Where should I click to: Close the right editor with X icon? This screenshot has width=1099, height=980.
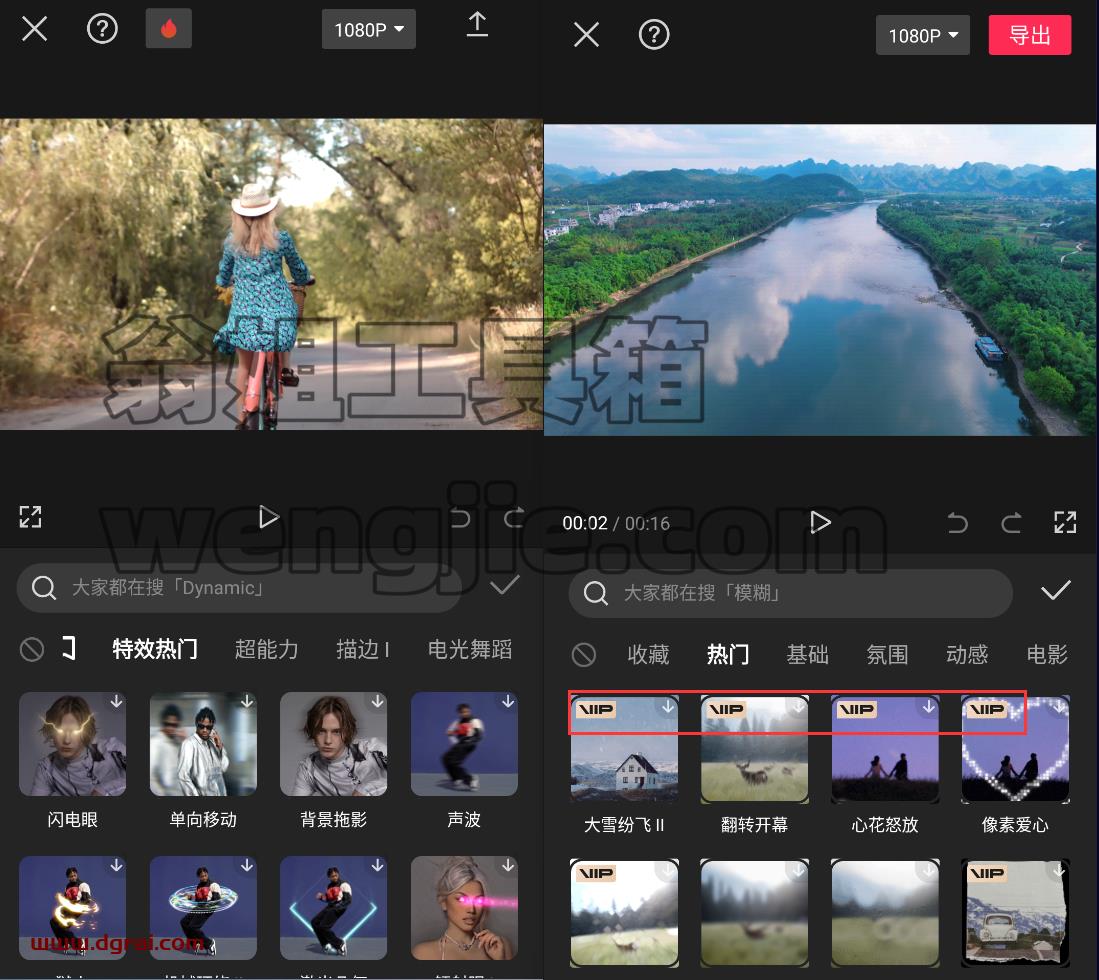[586, 34]
